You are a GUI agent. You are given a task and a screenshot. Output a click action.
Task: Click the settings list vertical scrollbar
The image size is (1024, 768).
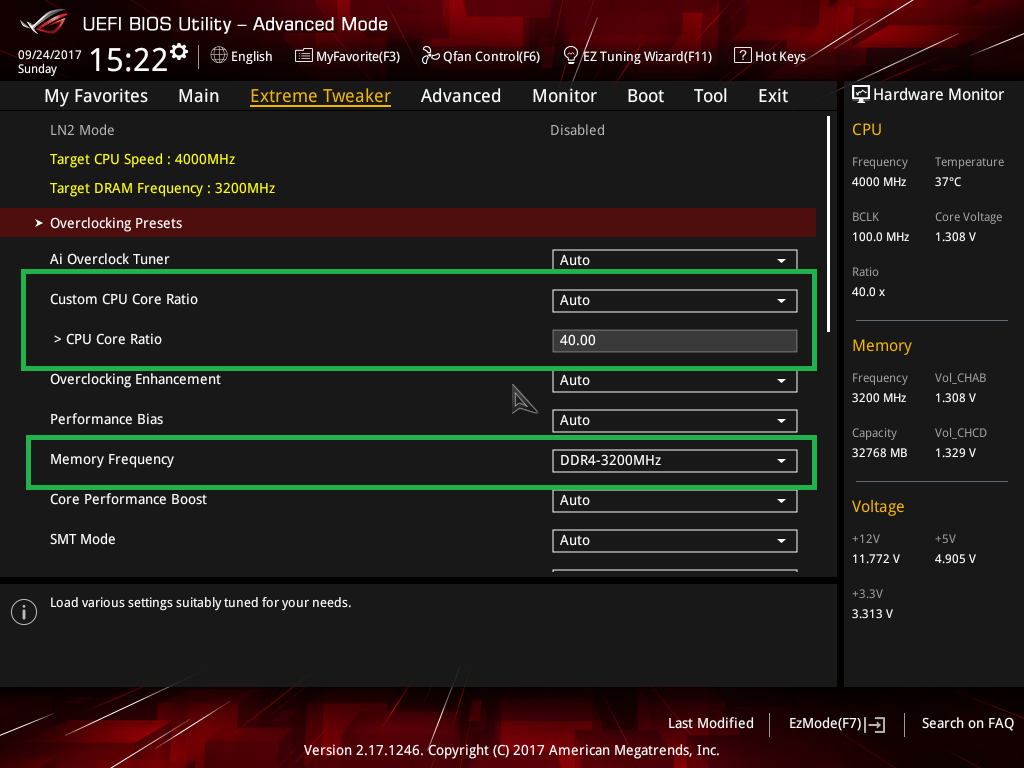[828, 224]
